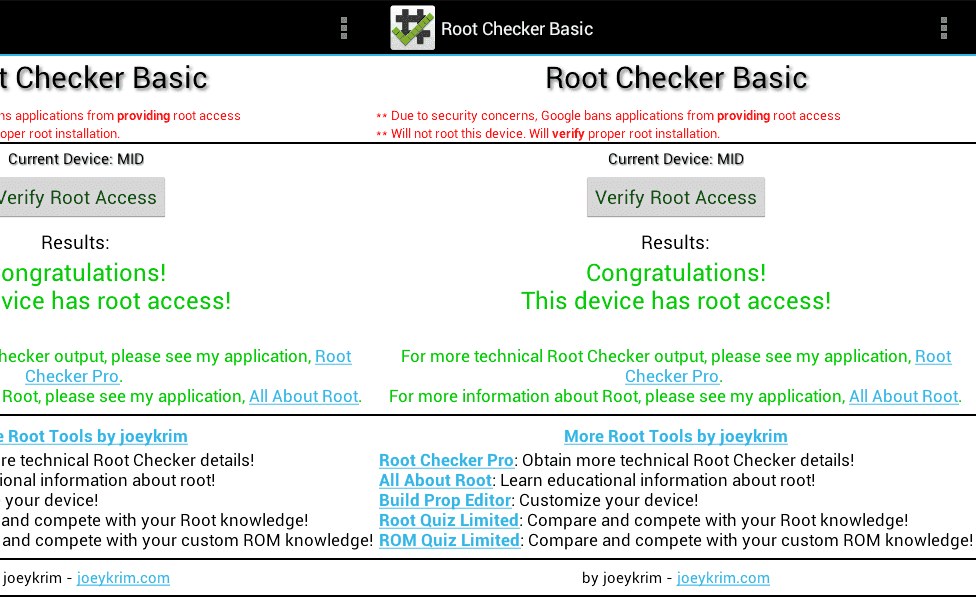This screenshot has width=976, height=600.
Task: Visit joeykrim.com in the right pane footer
Action: tap(723, 578)
